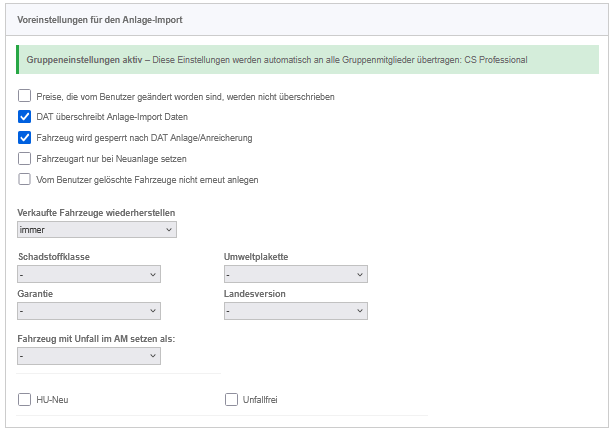Image resolution: width=613 pixels, height=431 pixels.
Task: Check 'Vom Benutzer gelöschte Fahrzeuge' option
Action: click(x=25, y=179)
